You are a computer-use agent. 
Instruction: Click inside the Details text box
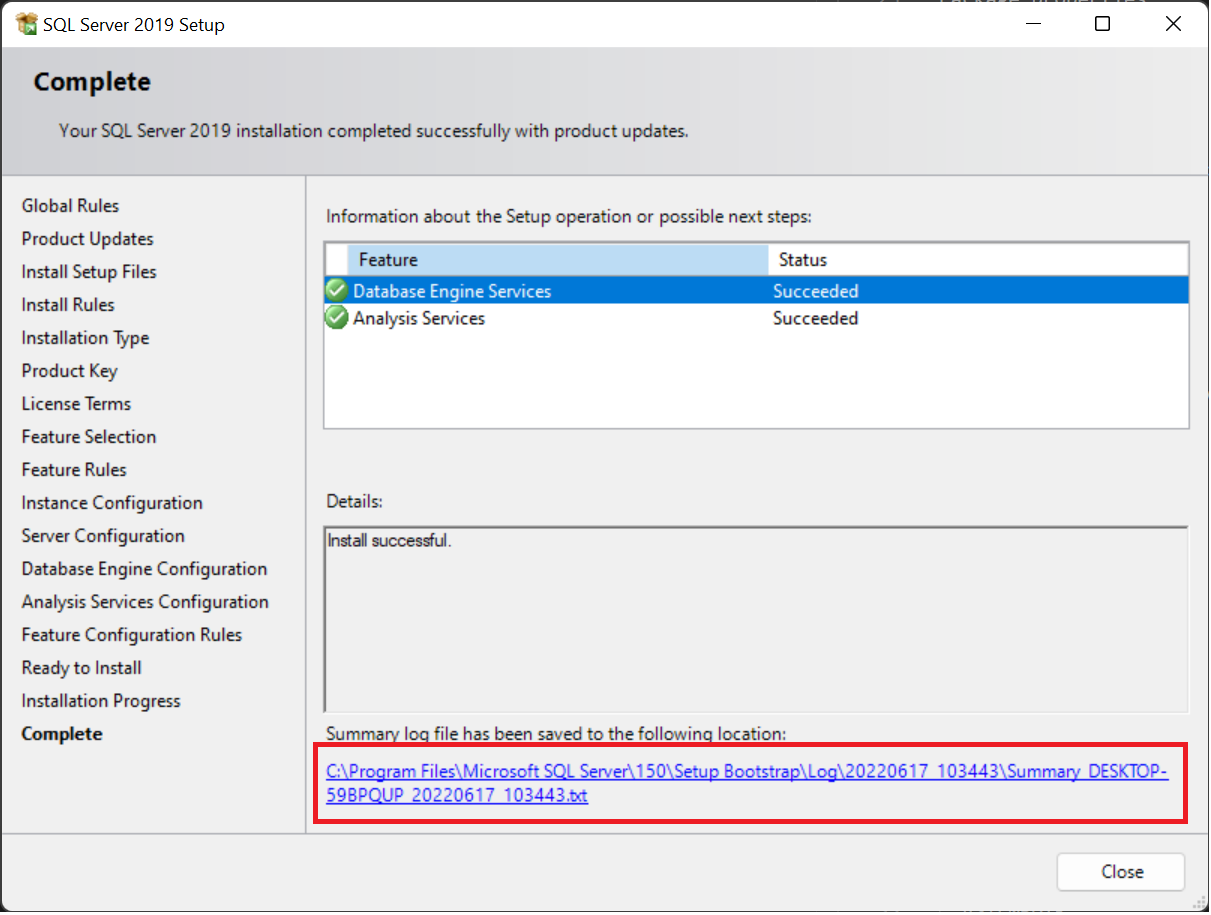pos(756,619)
